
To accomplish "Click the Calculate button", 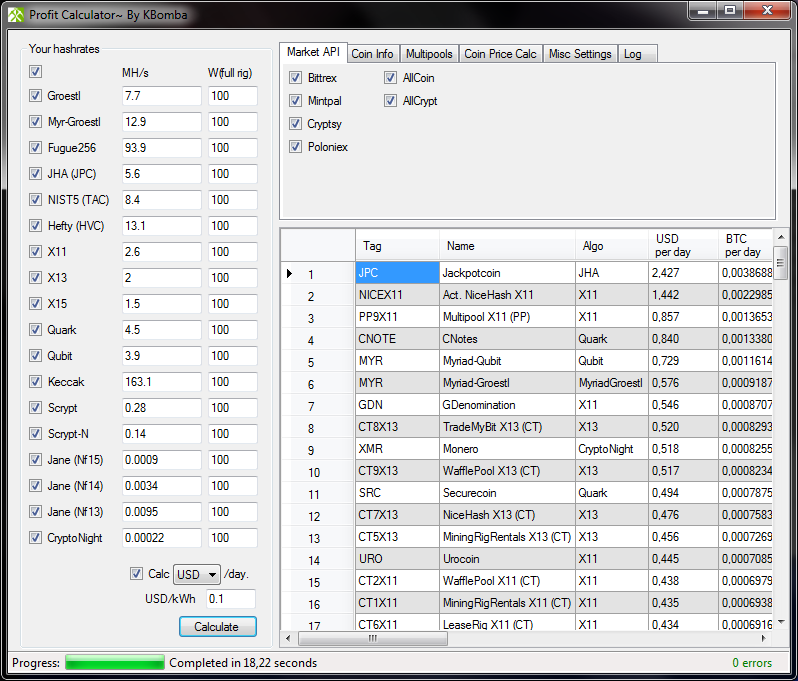I will [x=218, y=627].
